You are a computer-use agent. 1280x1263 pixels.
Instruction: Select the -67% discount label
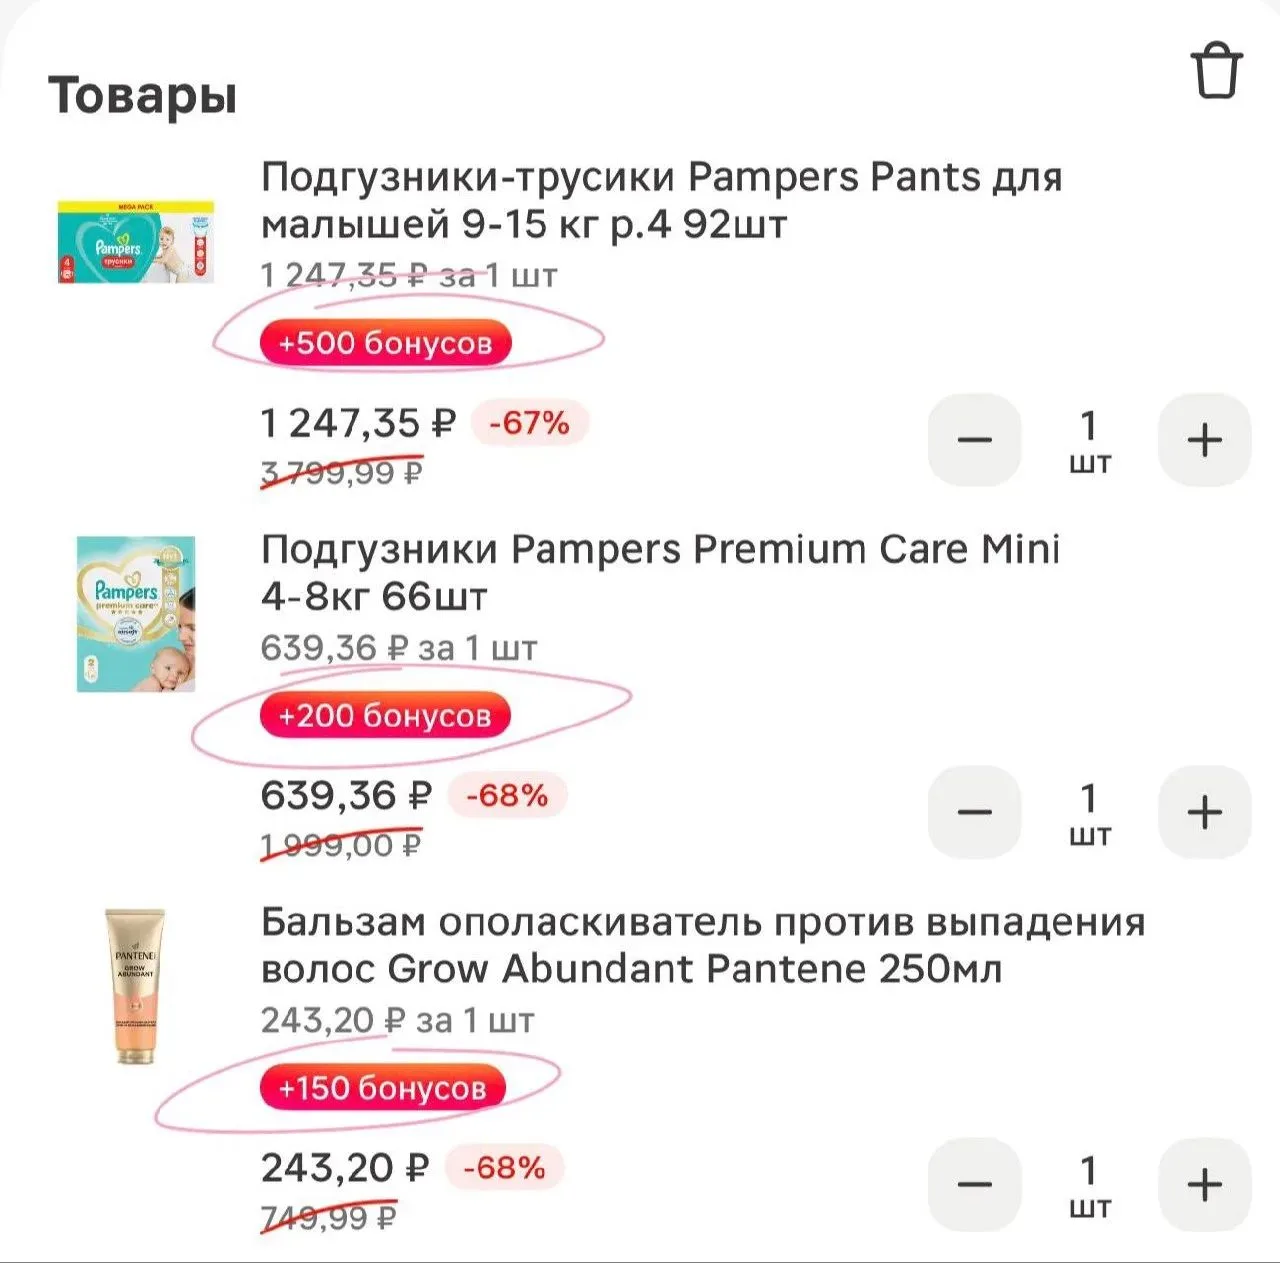[530, 423]
